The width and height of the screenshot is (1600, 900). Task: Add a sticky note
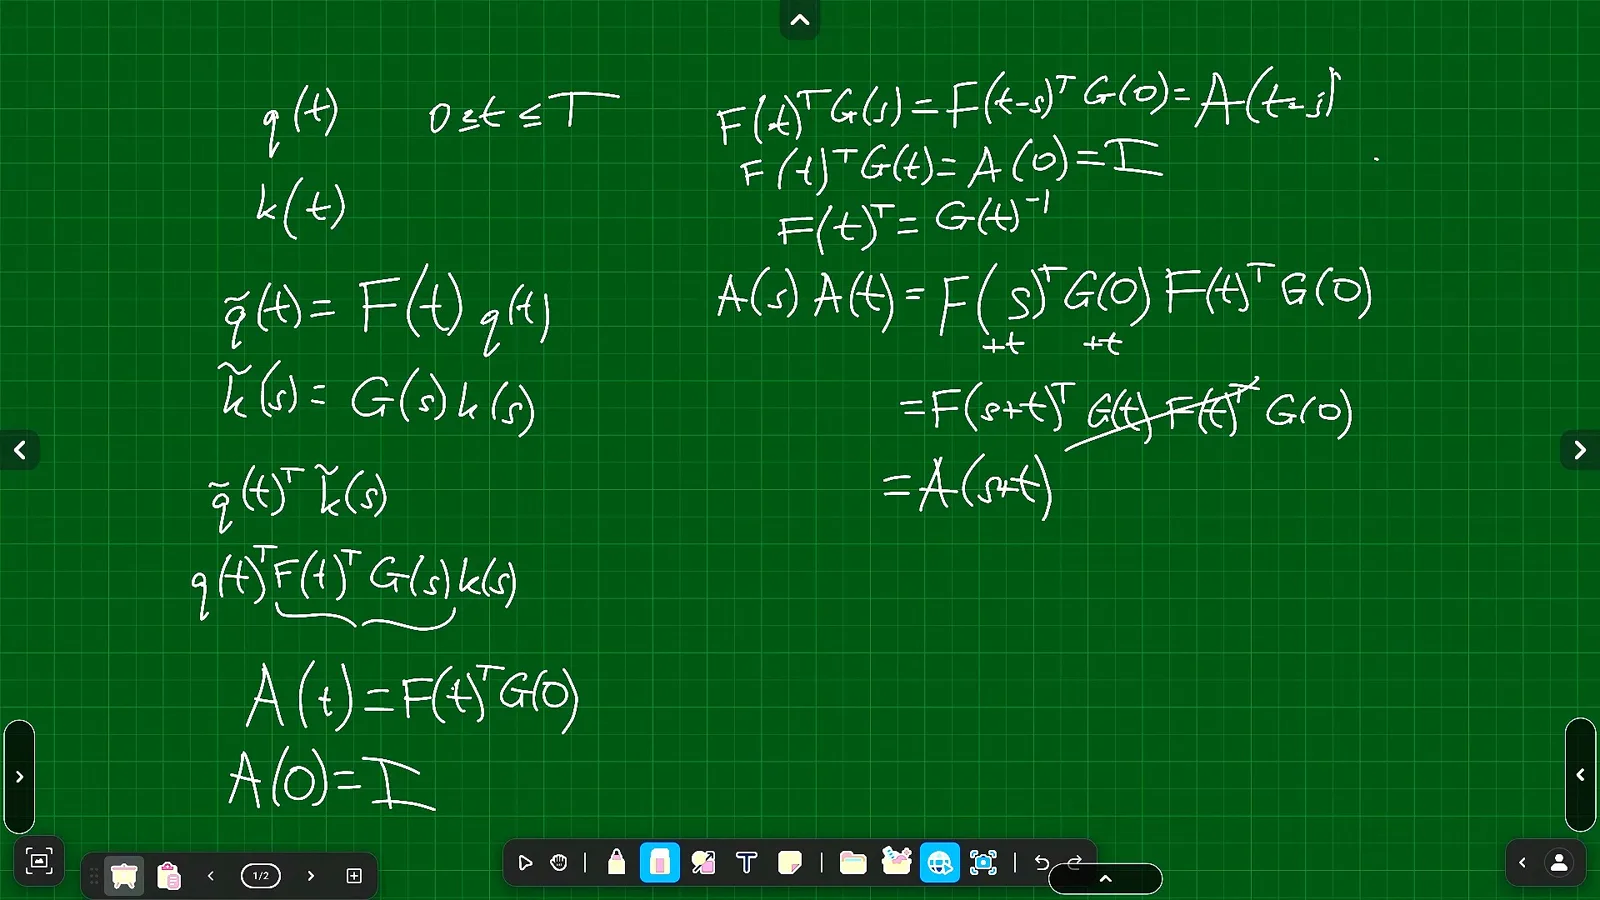[790, 862]
